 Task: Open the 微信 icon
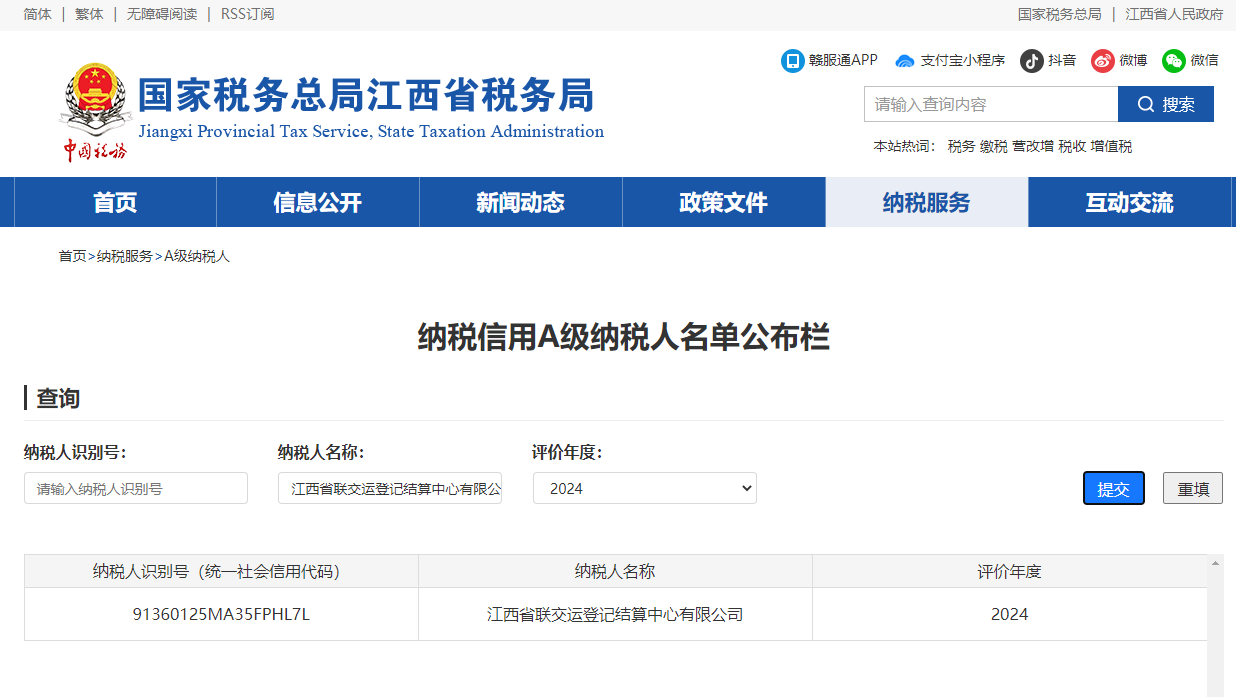(1173, 61)
